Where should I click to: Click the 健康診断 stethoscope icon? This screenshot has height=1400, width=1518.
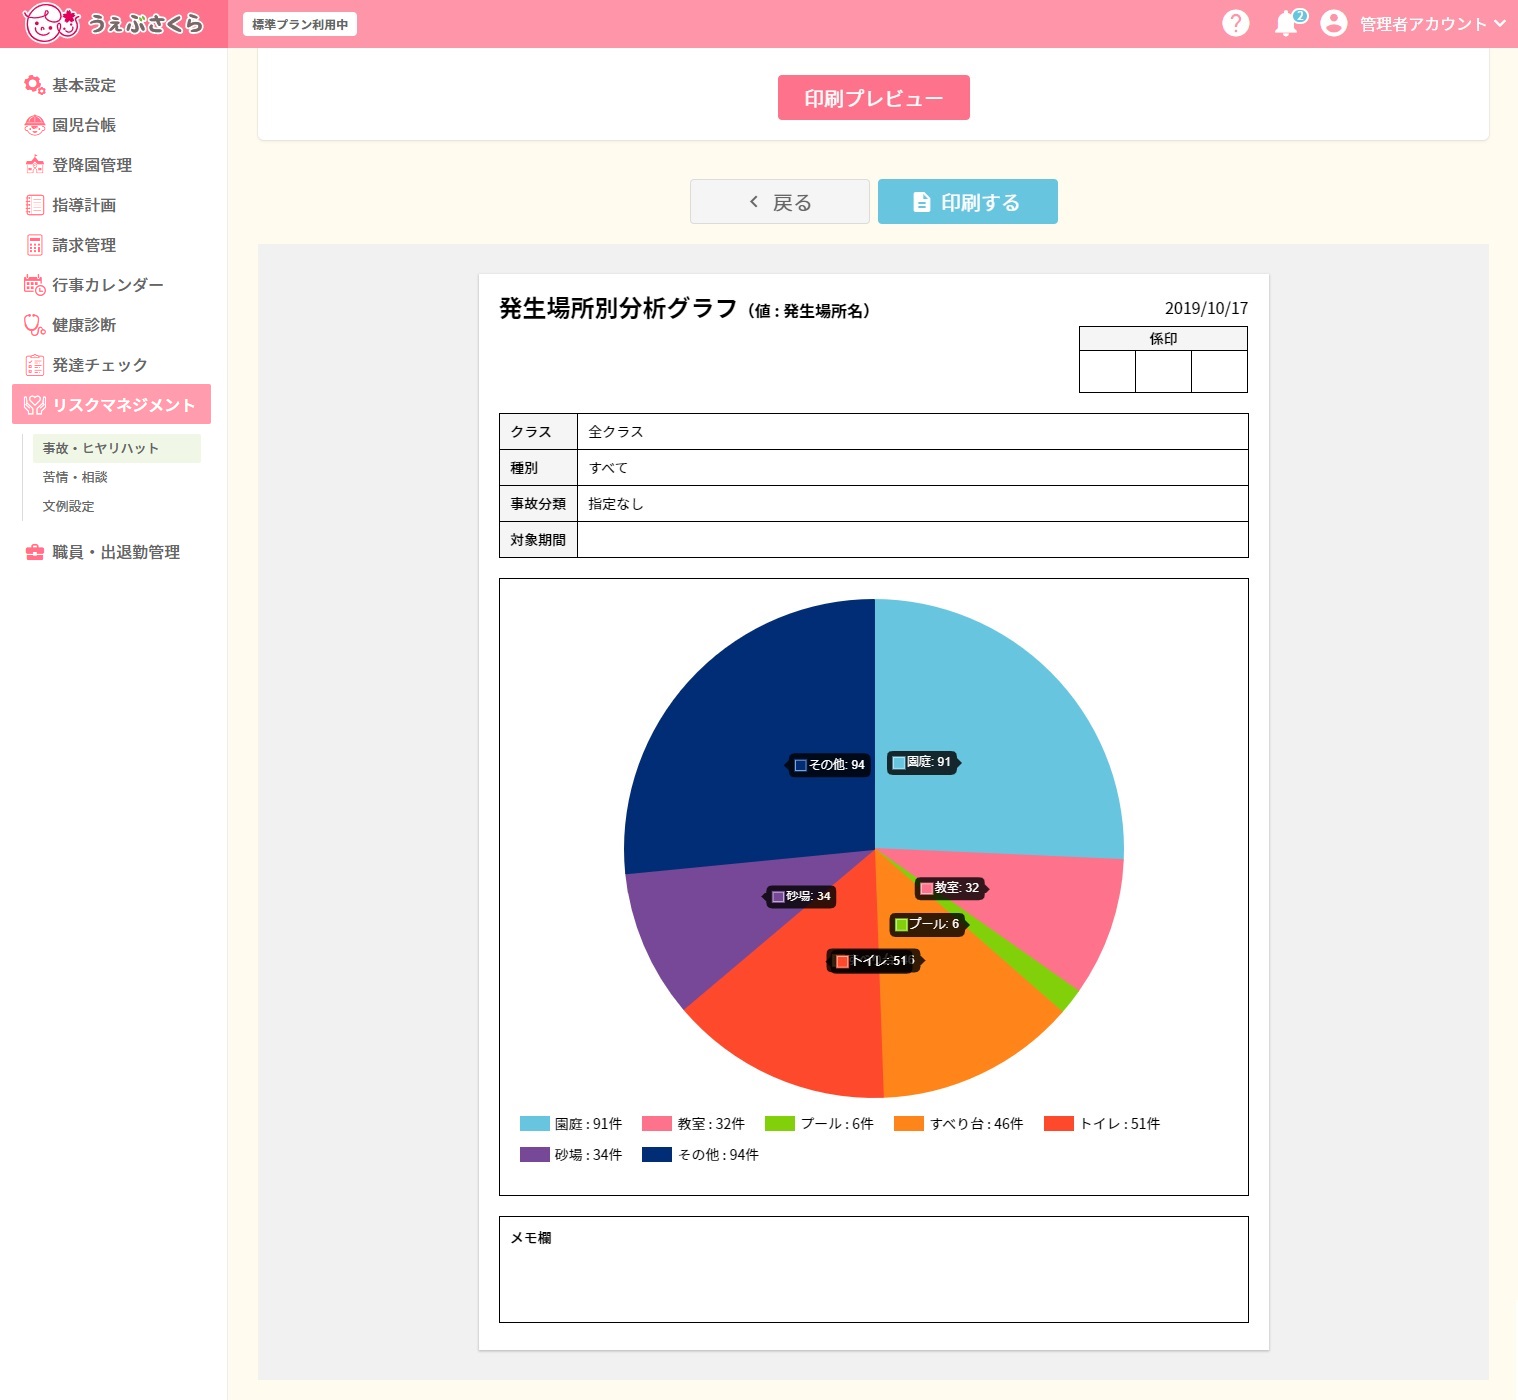pos(35,325)
